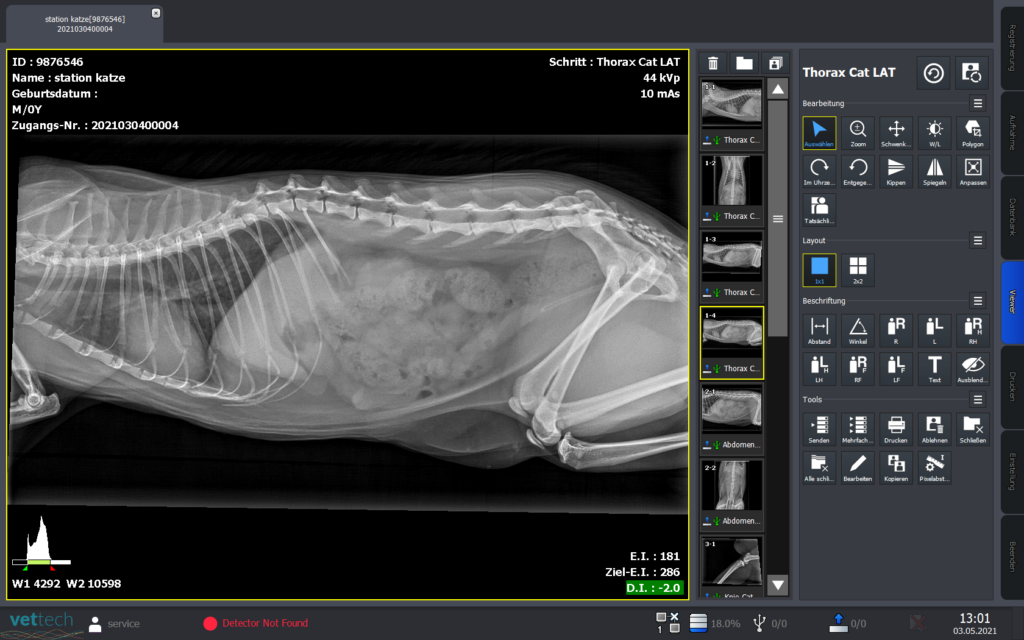The image size is (1024, 640).
Task: Click the Detector Not Found status
Action: pyautogui.click(x=264, y=623)
